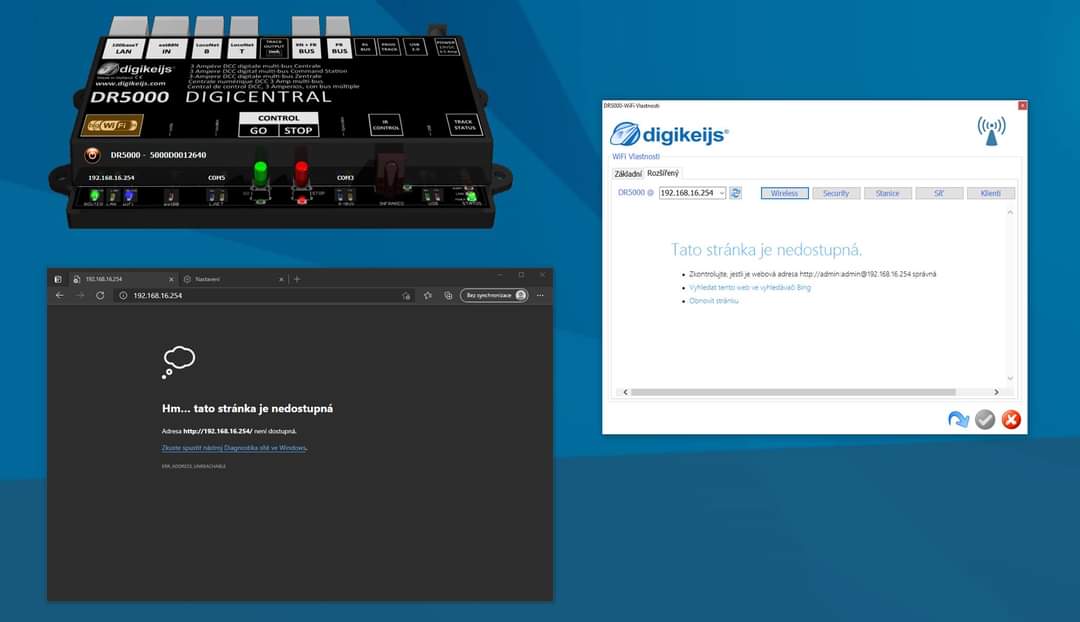Click the STOP label under CONTROL
The image size is (1080, 622).
tap(298, 130)
